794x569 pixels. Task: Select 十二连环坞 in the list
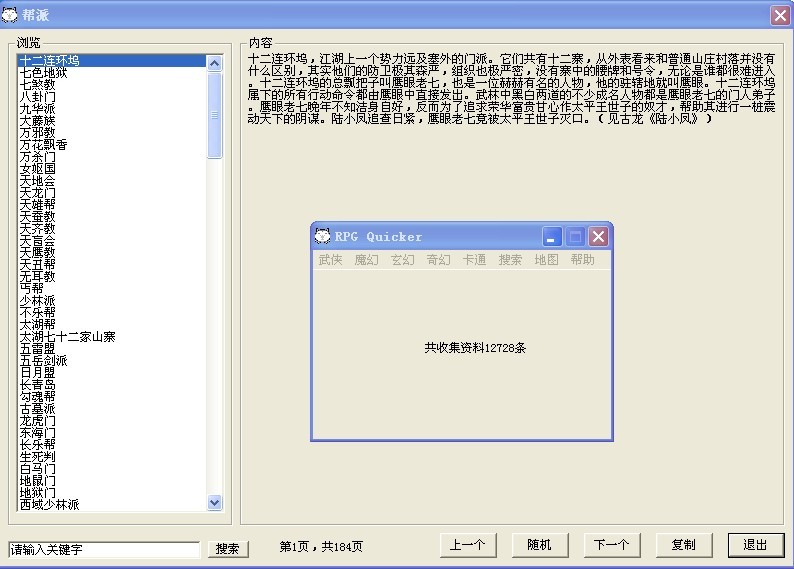tap(112, 61)
